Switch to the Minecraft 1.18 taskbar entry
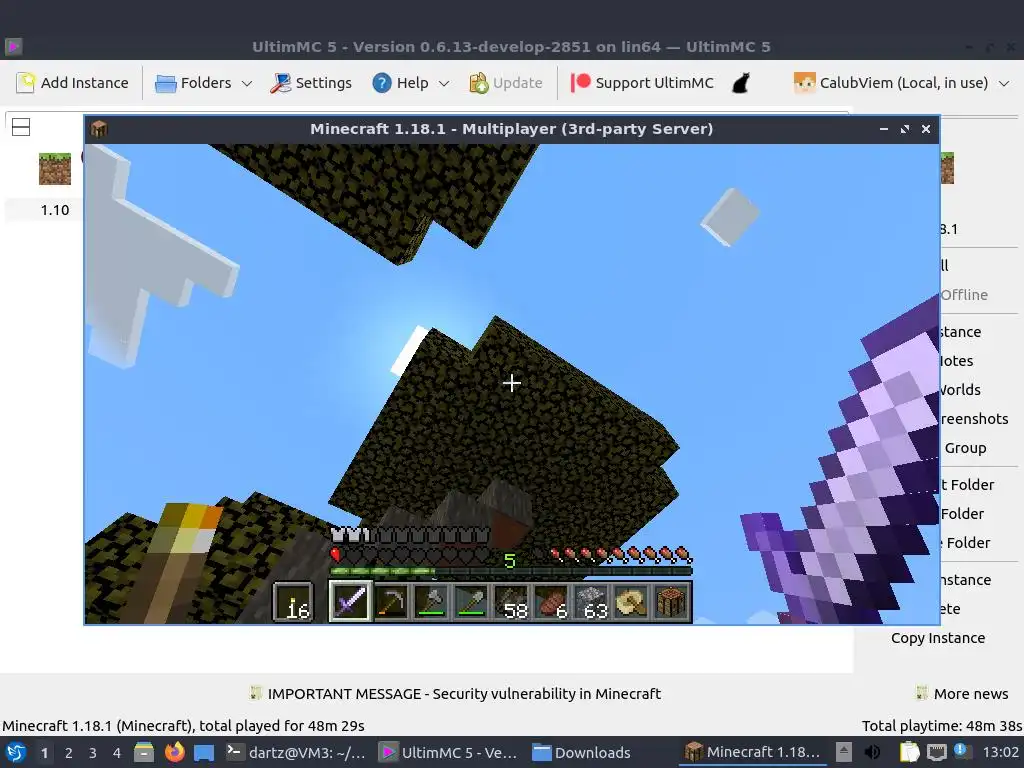 [752, 752]
